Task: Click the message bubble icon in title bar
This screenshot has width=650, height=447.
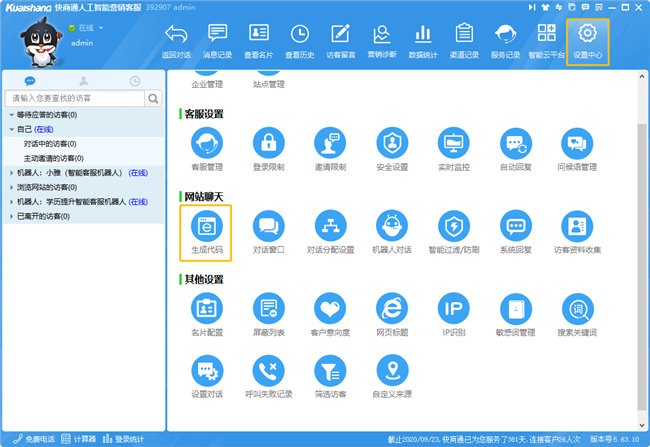Action: (x=585, y=7)
